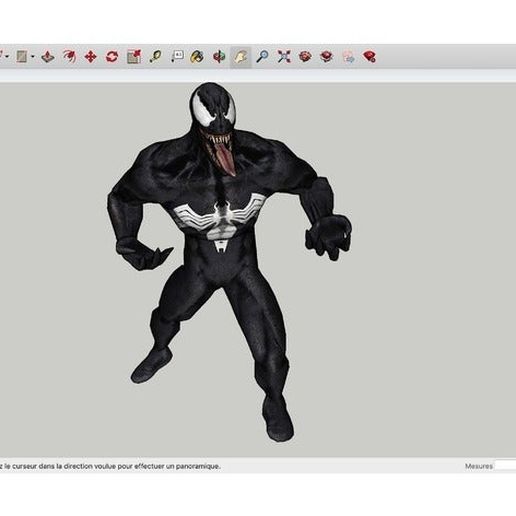The width and height of the screenshot is (516, 516).
Task: Select the Zoom magnifier tool
Action: (262, 56)
